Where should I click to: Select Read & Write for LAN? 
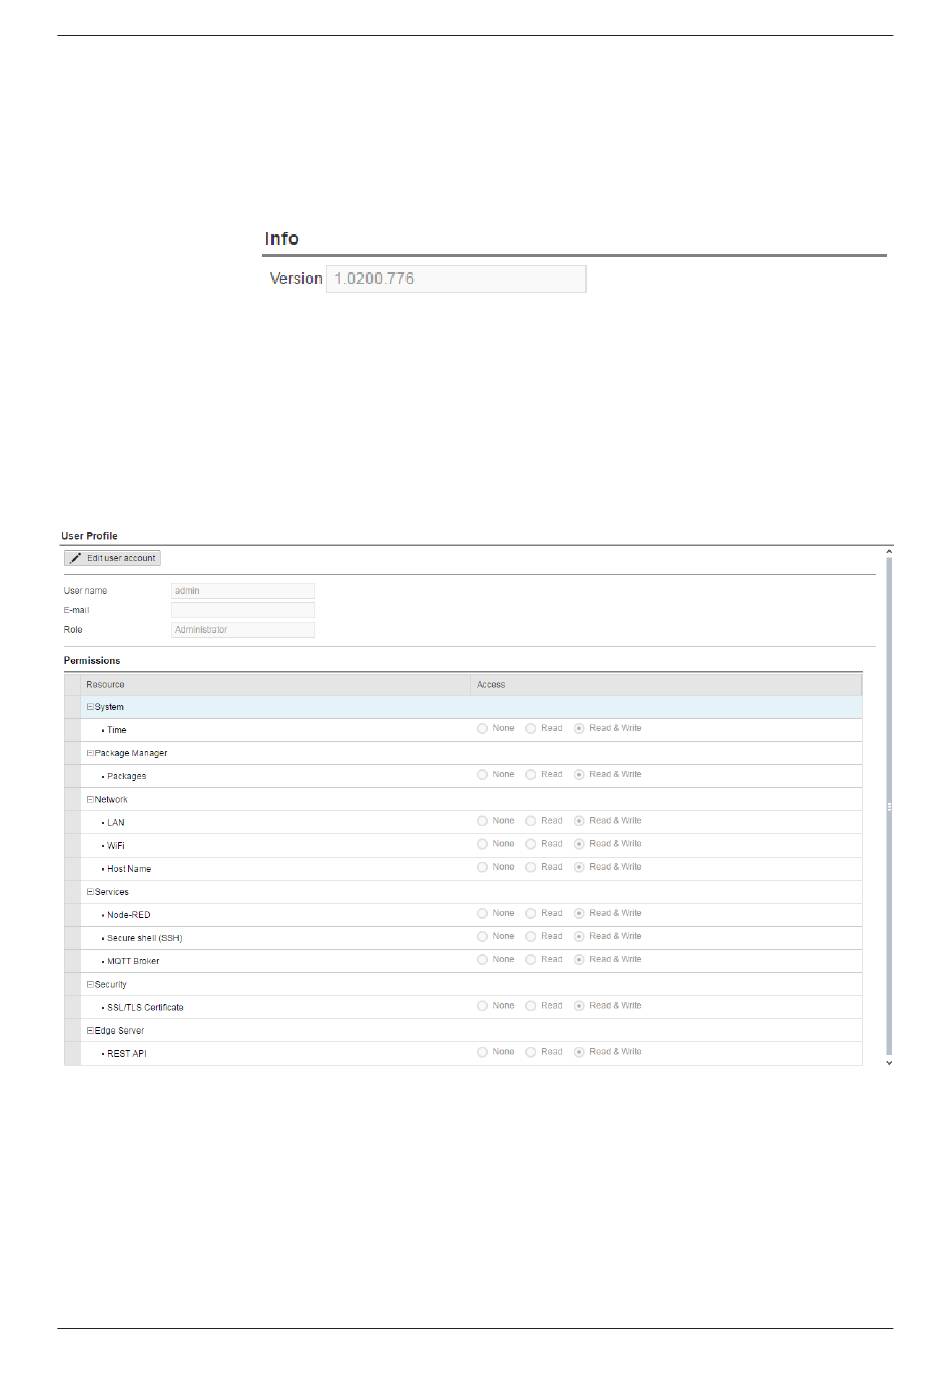(579, 821)
